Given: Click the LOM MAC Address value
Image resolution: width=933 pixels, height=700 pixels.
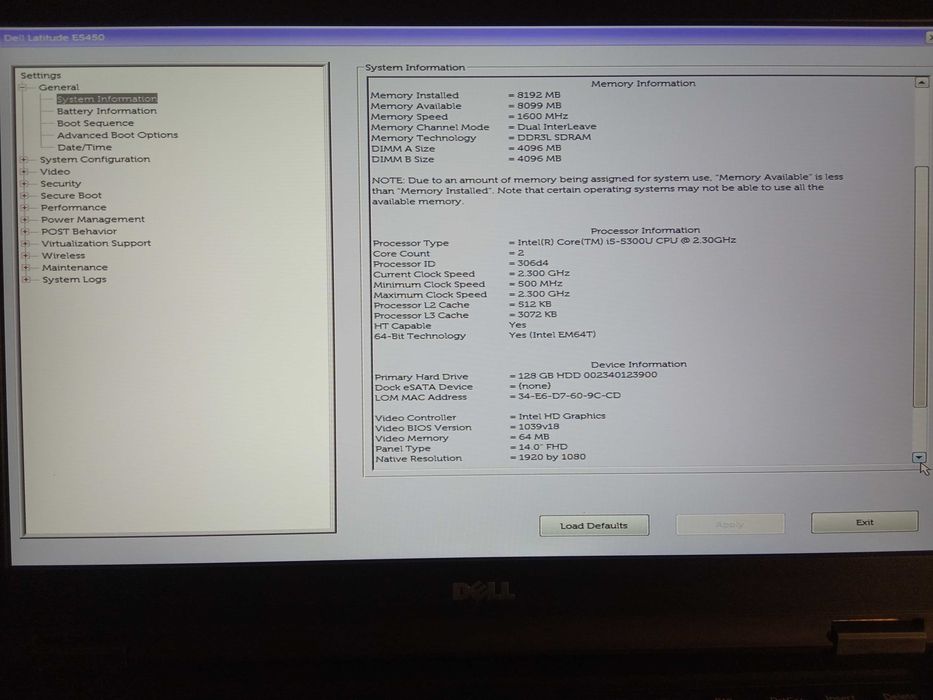Looking at the screenshot, I should click(569, 396).
